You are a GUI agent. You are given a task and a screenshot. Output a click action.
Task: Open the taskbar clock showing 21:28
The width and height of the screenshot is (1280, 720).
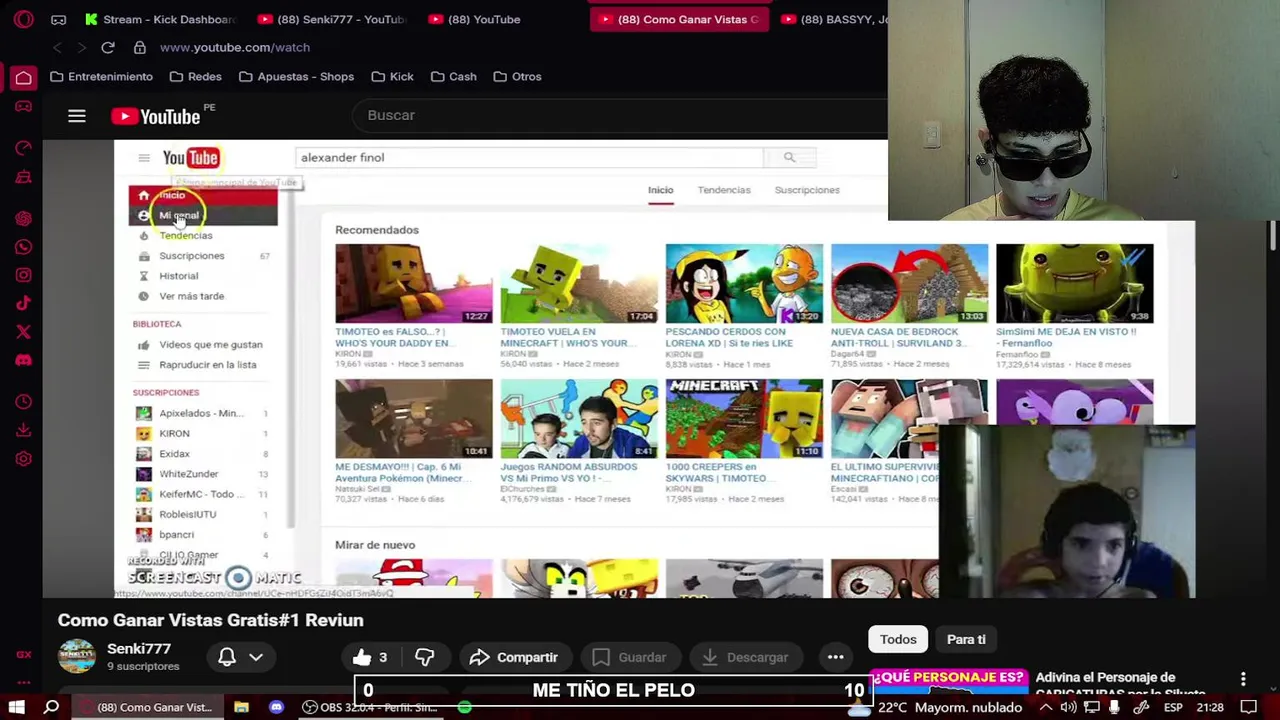click(x=1210, y=707)
